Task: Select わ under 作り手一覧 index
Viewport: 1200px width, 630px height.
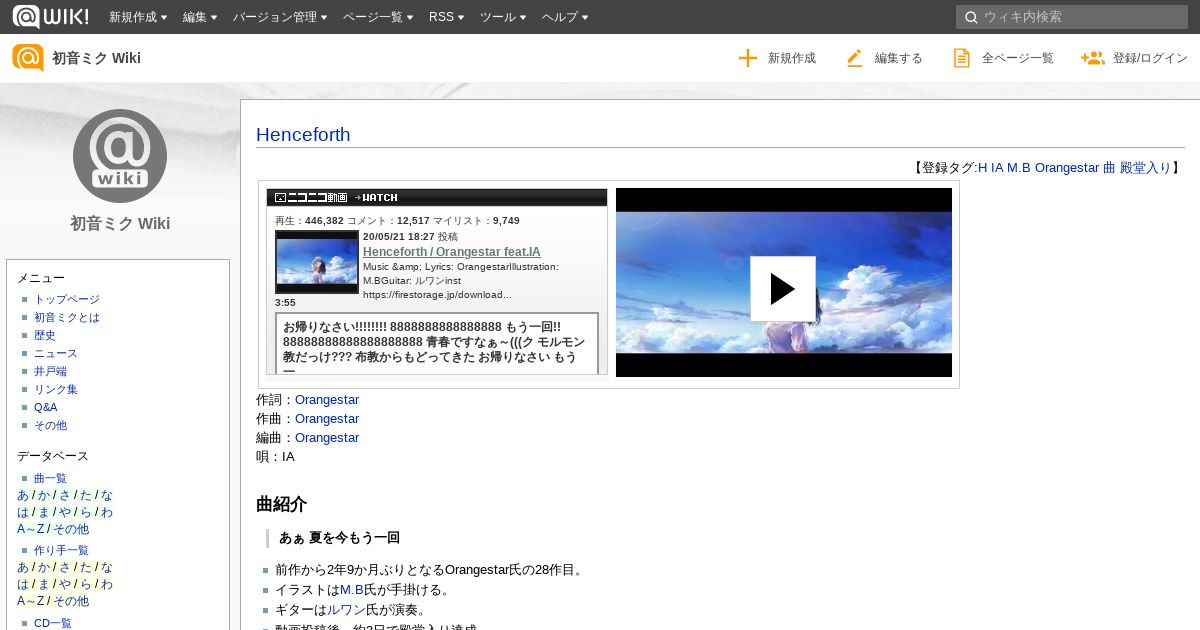Action: pos(107,584)
